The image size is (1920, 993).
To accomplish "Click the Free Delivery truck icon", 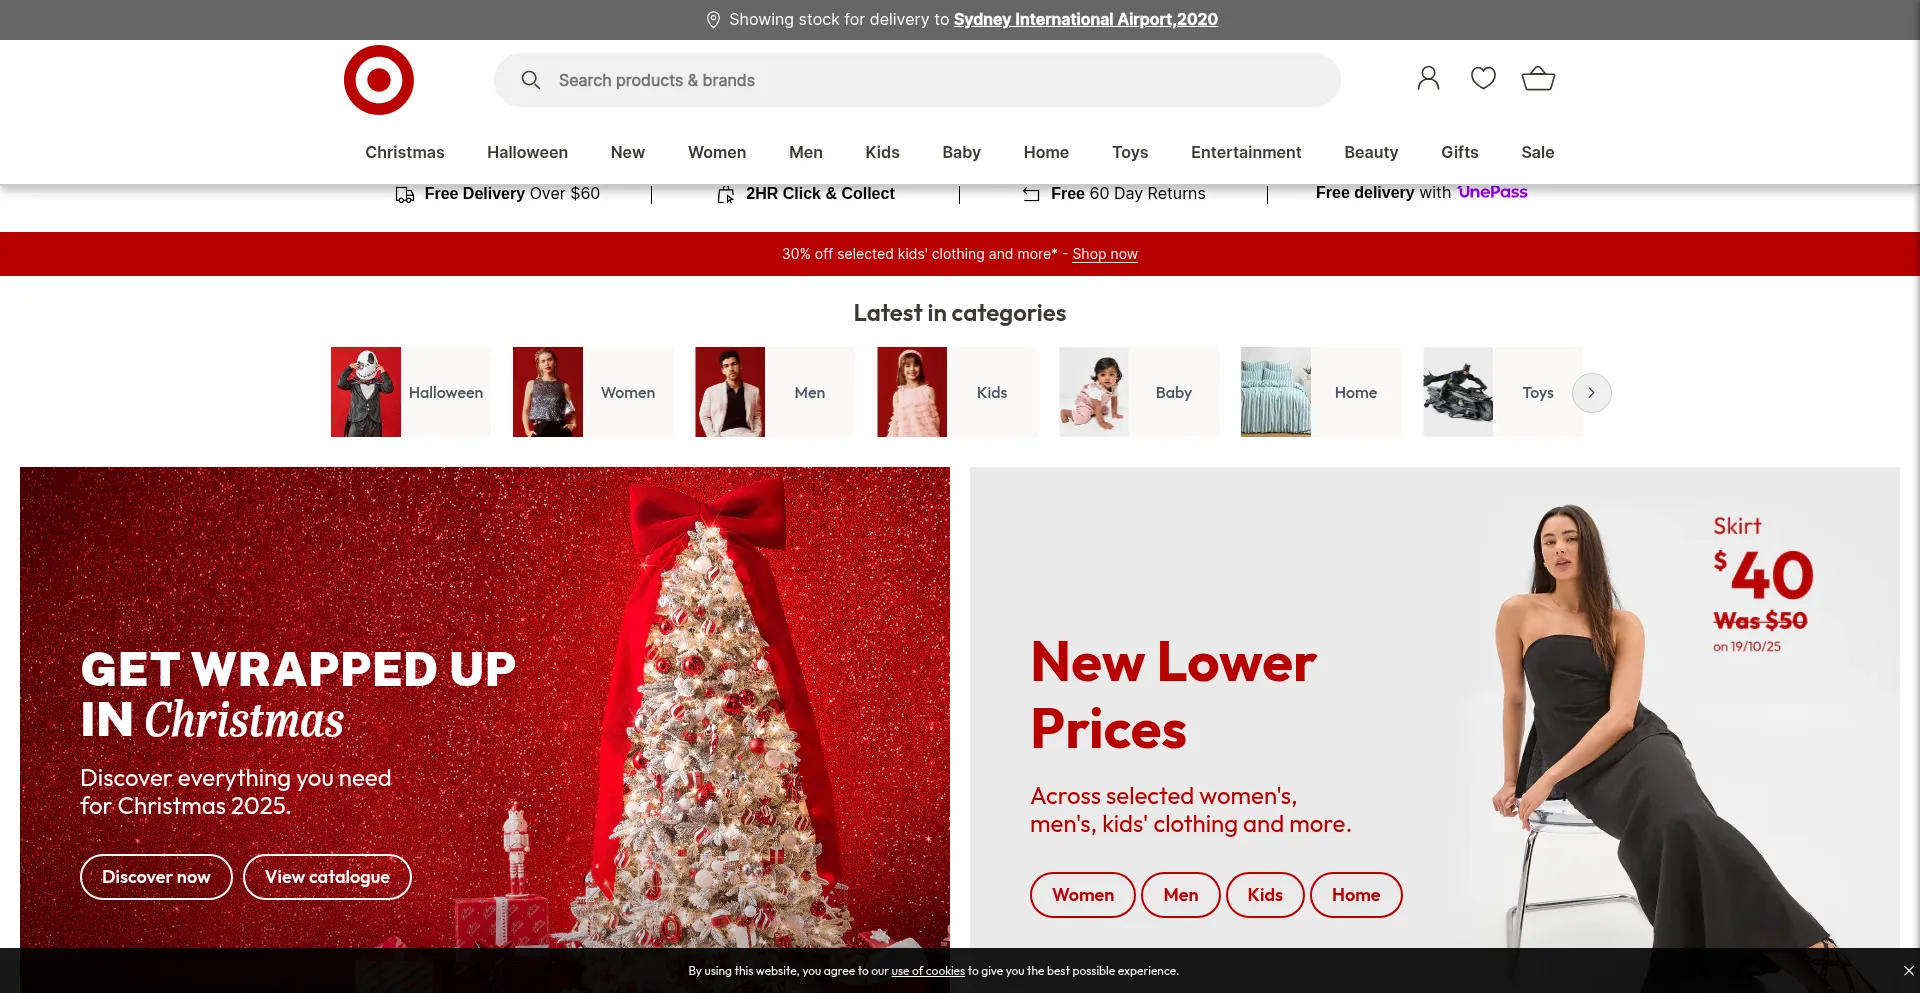I will pyautogui.click(x=404, y=194).
